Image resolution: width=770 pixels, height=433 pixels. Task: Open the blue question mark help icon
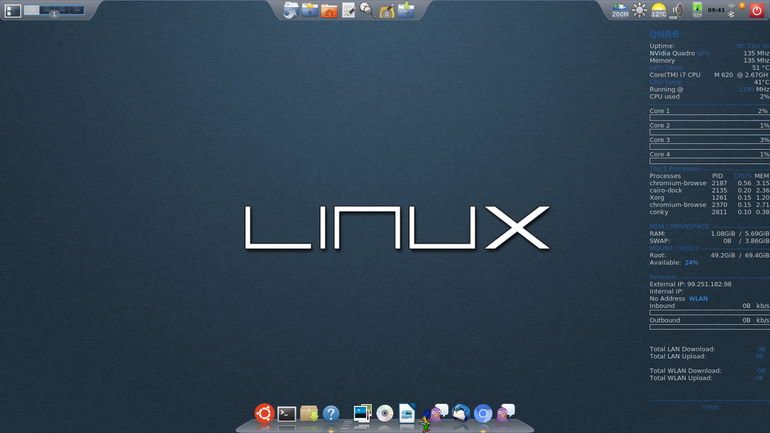pos(331,414)
